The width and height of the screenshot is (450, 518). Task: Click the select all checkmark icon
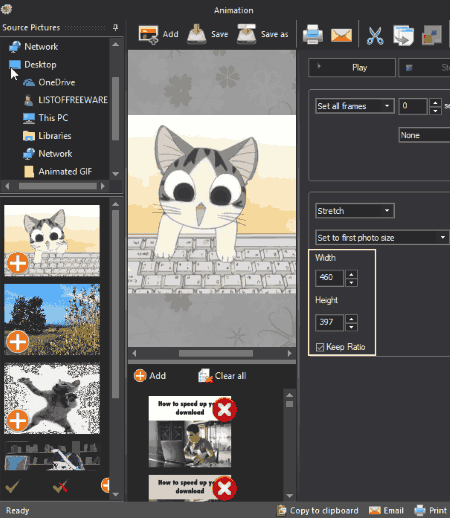[13, 486]
